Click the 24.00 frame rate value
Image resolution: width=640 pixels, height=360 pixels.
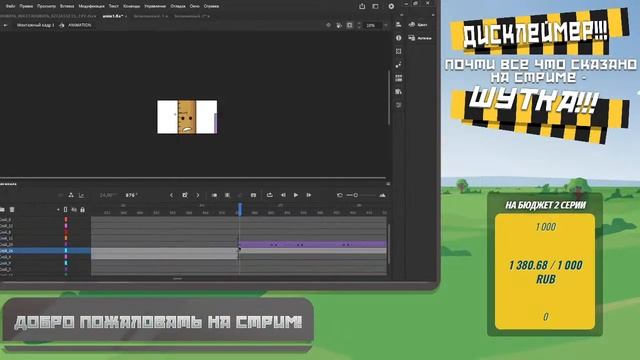tap(107, 196)
